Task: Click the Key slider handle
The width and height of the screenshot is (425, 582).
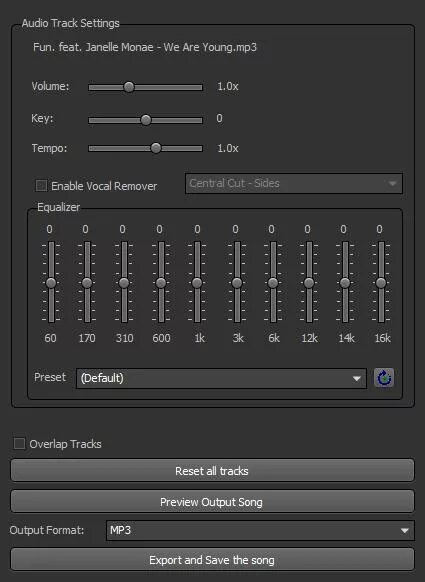Action: click(x=146, y=120)
